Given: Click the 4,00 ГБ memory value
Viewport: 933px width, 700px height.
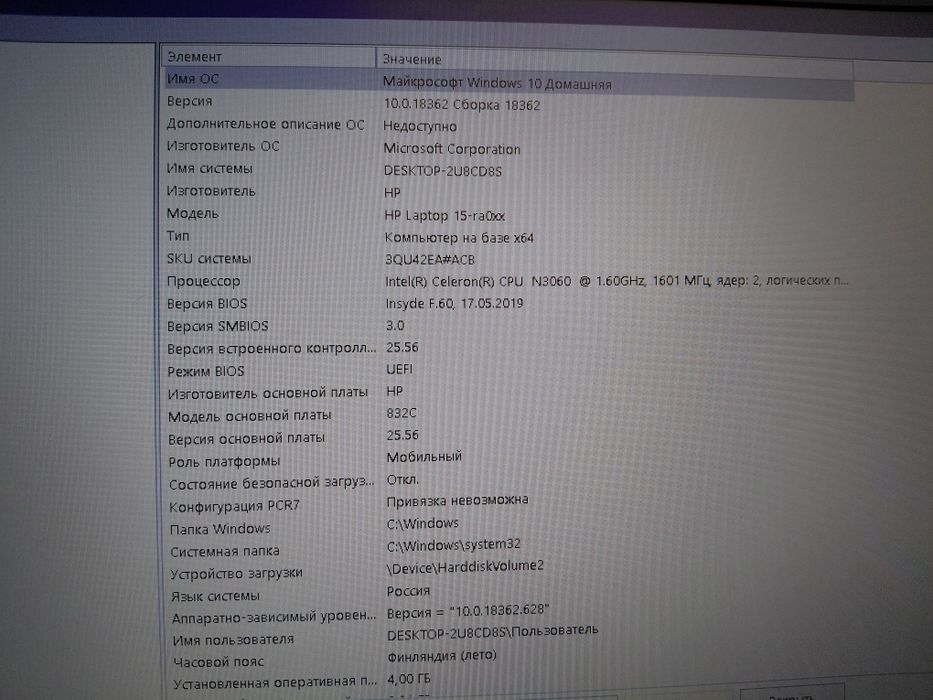Looking at the screenshot, I should click(409, 679).
